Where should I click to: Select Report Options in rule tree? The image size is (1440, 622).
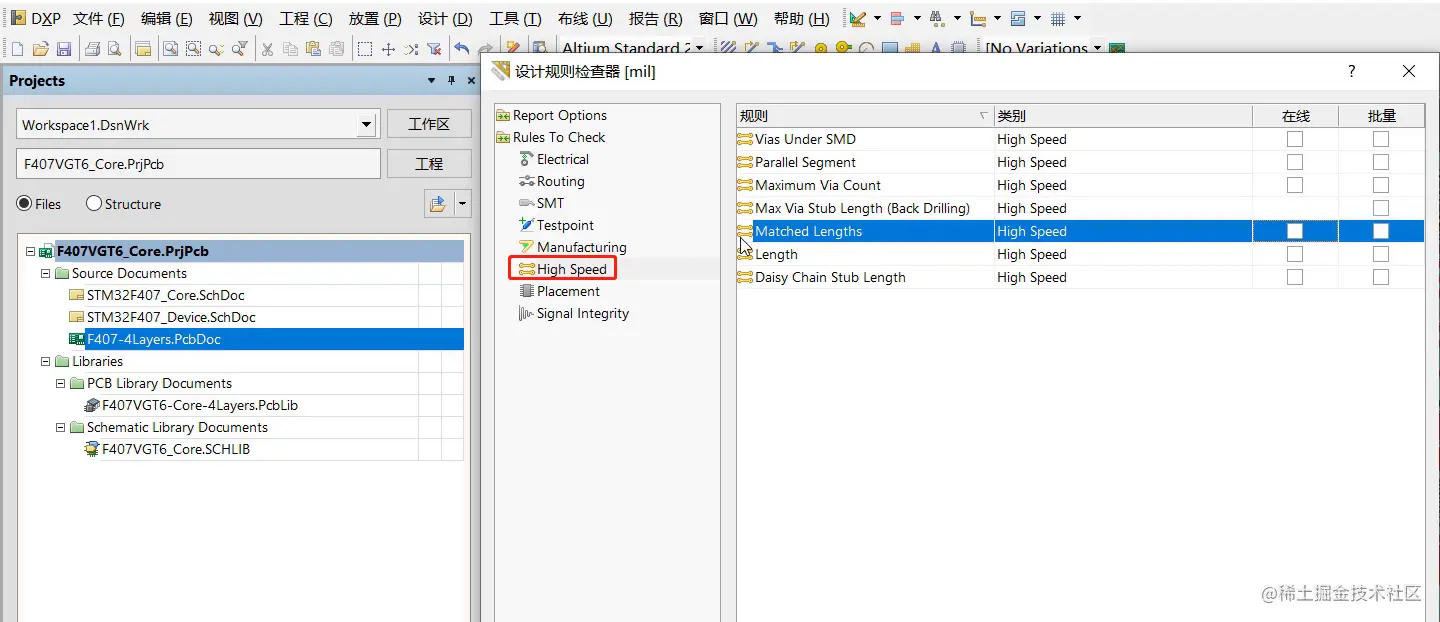(560, 115)
